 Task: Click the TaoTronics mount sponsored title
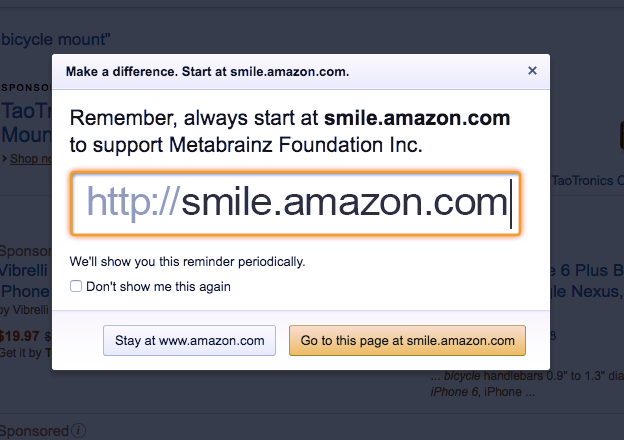click(26, 122)
